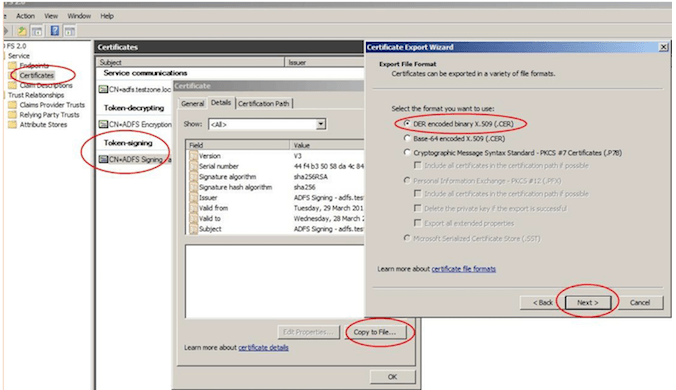Choose PKCS #7 Certificates (.P7B) format
Image resolution: width=676 pixels, height=390 pixels.
[x=407, y=153]
